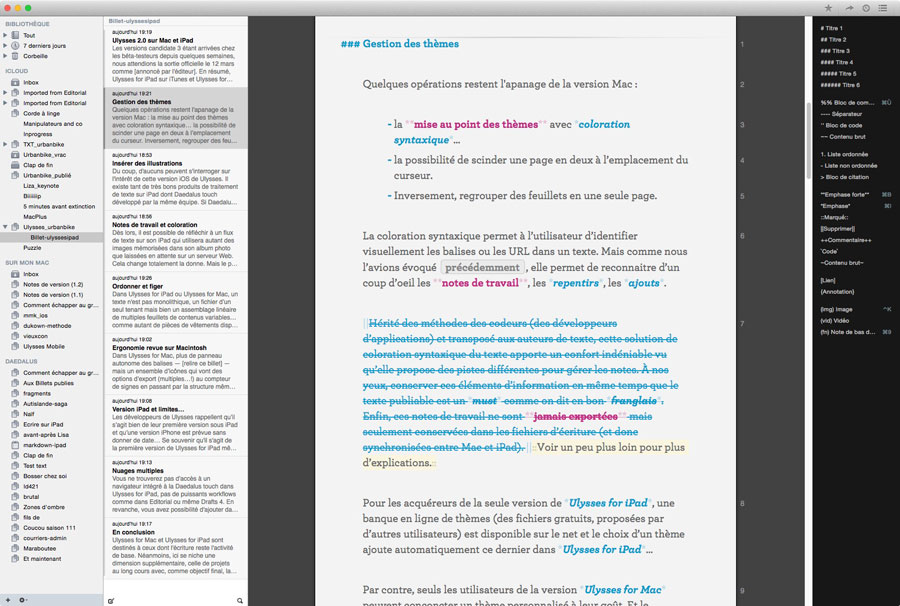
Task: Click the iCloud Inbox tray icon
Action: point(15,83)
